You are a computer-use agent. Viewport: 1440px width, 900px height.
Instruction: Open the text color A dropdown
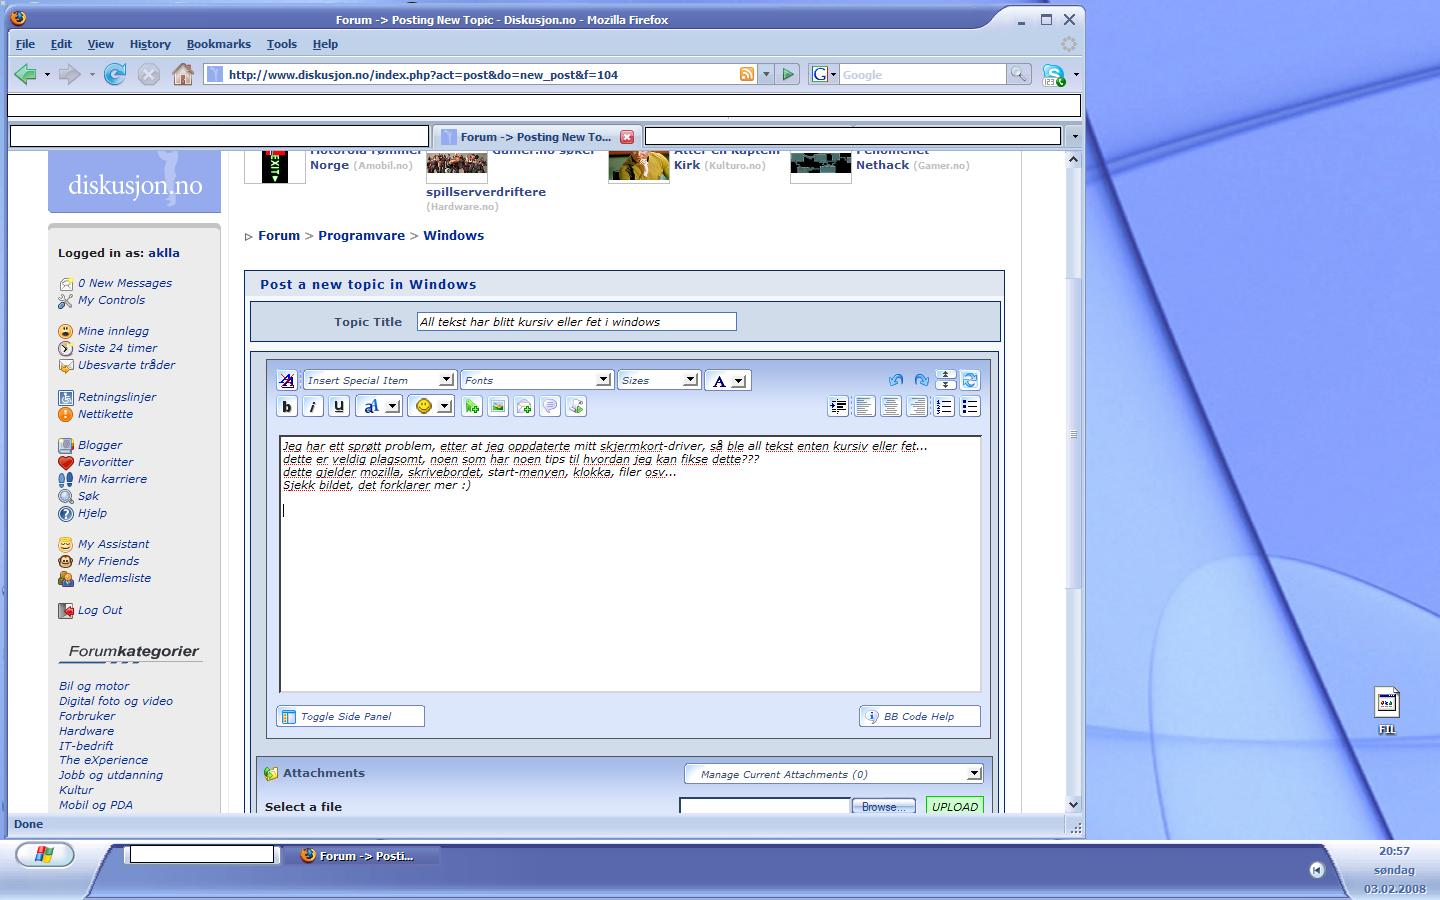727,380
